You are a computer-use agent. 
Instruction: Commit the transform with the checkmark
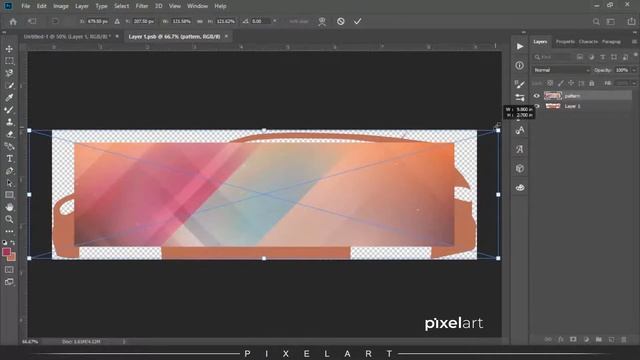(358, 21)
